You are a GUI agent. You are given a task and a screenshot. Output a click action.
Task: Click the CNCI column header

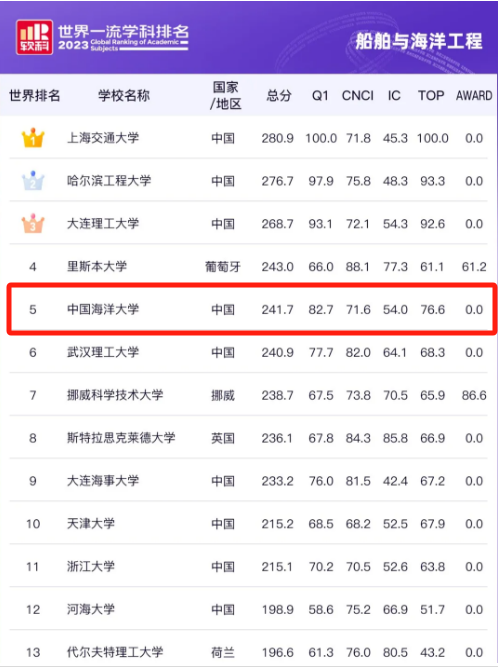coord(358,96)
